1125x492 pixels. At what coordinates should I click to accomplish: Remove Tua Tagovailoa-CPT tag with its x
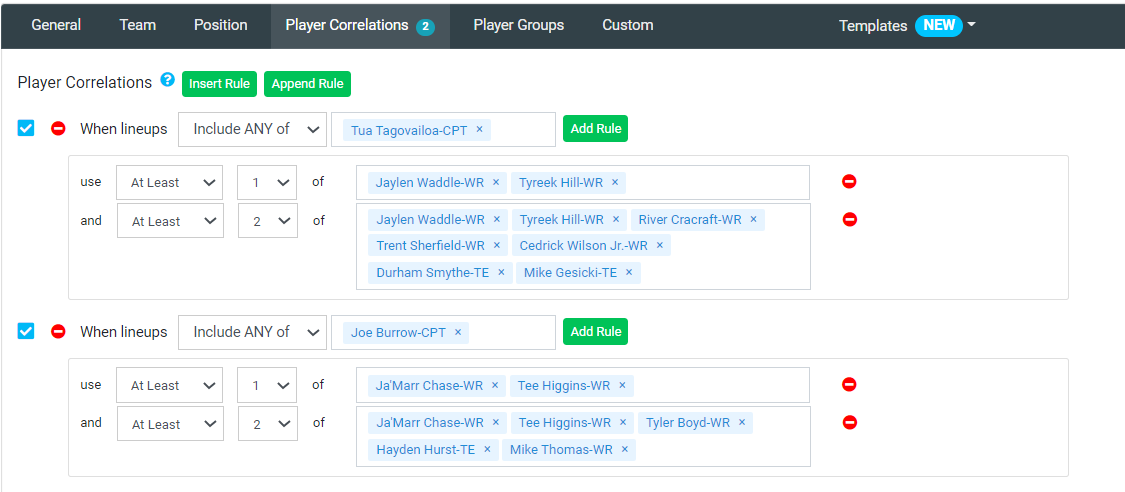pyautogui.click(x=479, y=130)
